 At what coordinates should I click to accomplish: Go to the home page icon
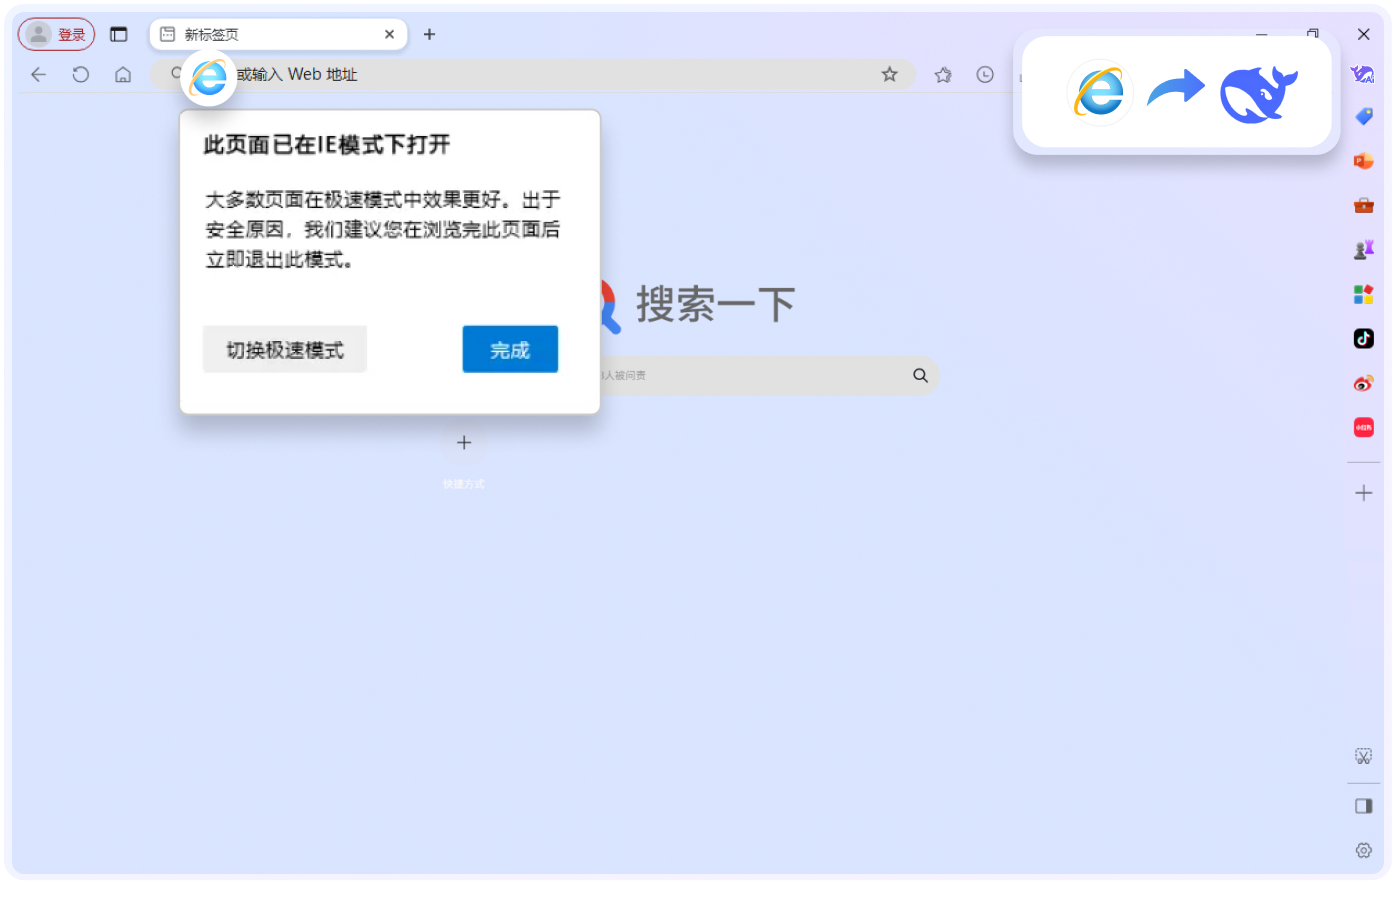click(x=123, y=74)
